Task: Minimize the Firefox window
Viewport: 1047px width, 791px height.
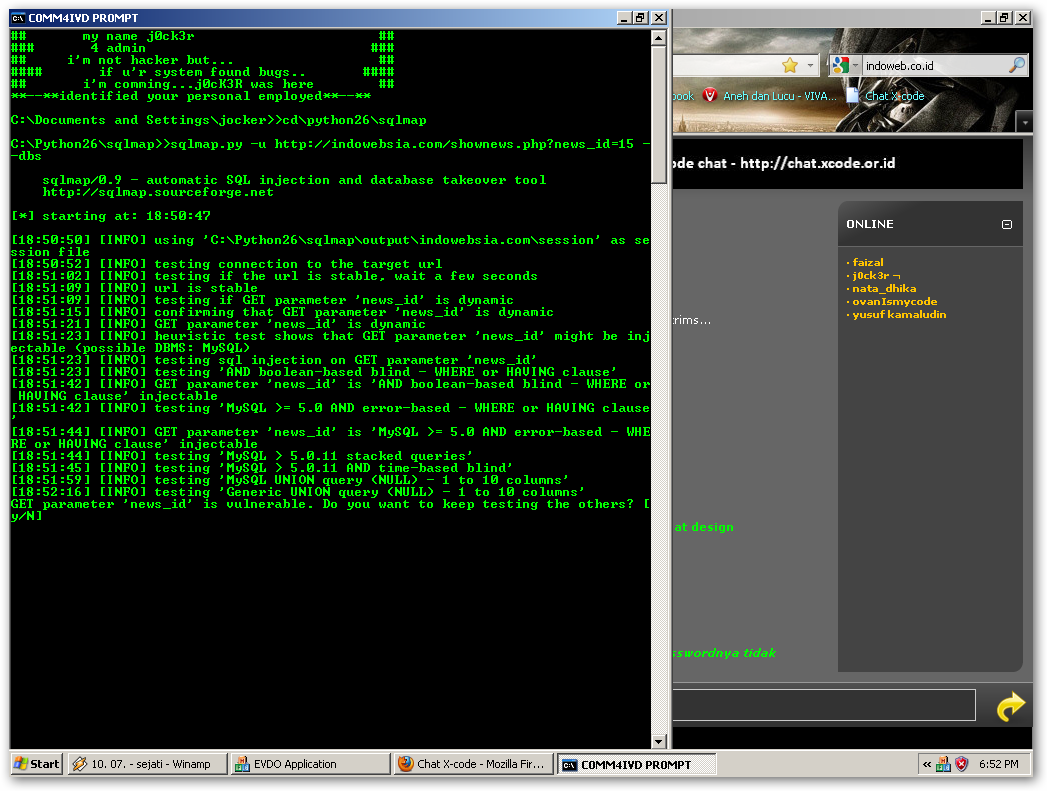Action: click(988, 18)
